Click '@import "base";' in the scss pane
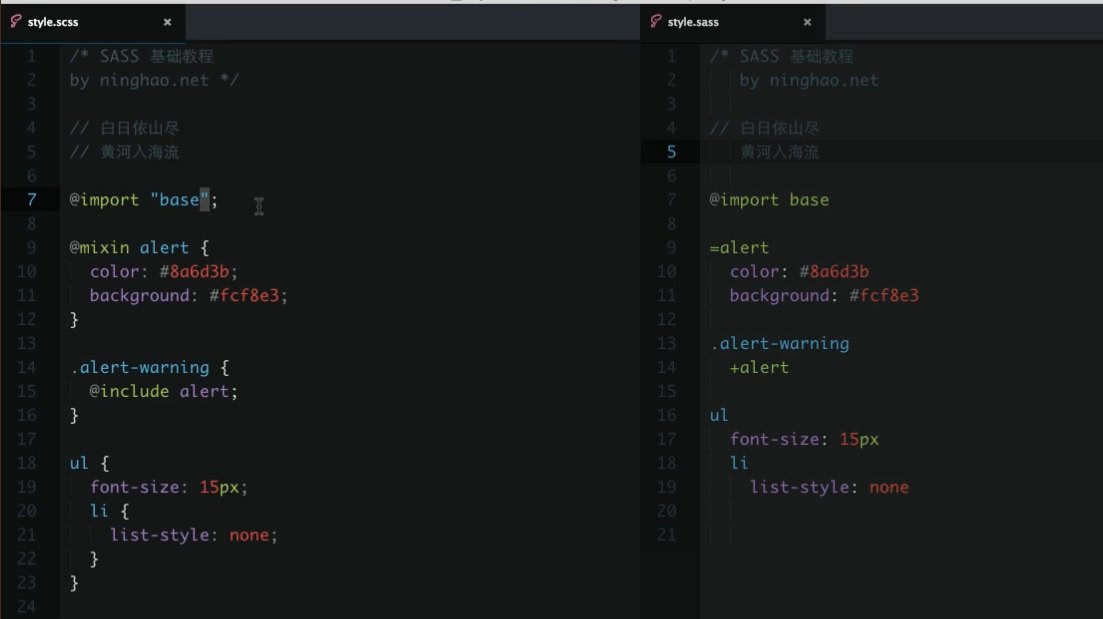Screen dimensions: 1103x619 click(144, 200)
